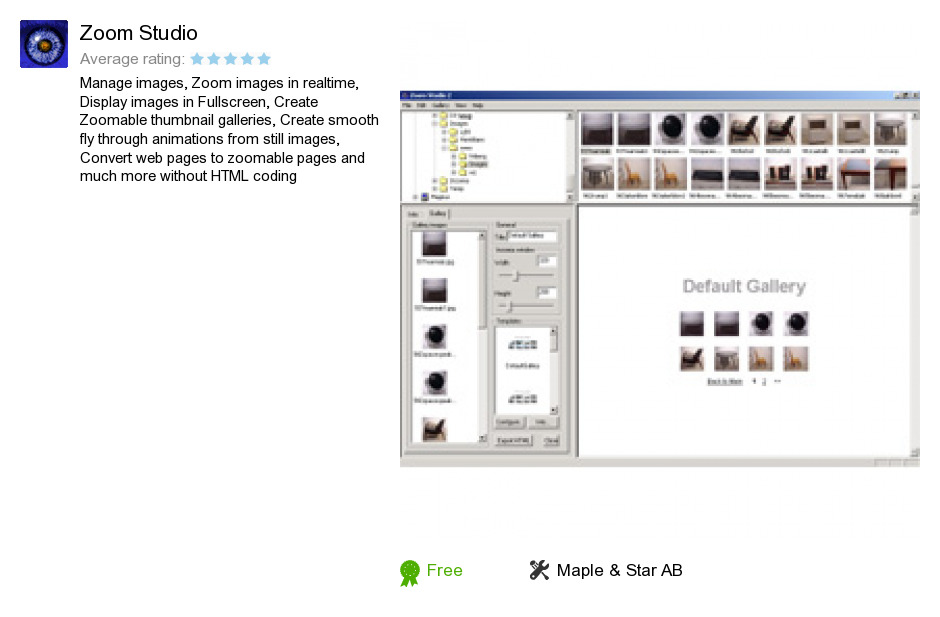Viewport: 940px width, 617px height.
Task: Select the last thumbnail in the browser's bottom row
Action: coord(890,174)
